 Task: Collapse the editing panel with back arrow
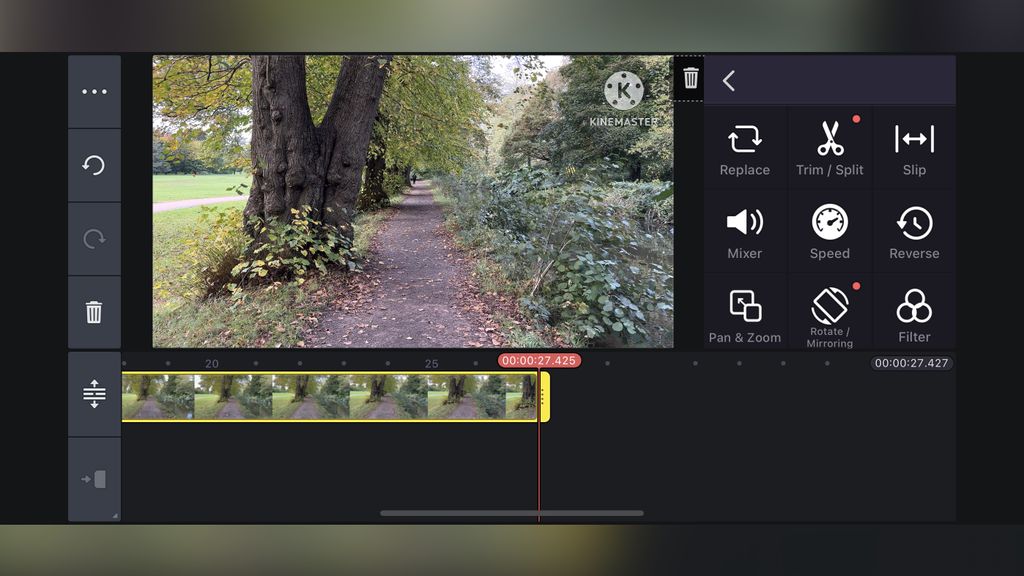coord(729,80)
